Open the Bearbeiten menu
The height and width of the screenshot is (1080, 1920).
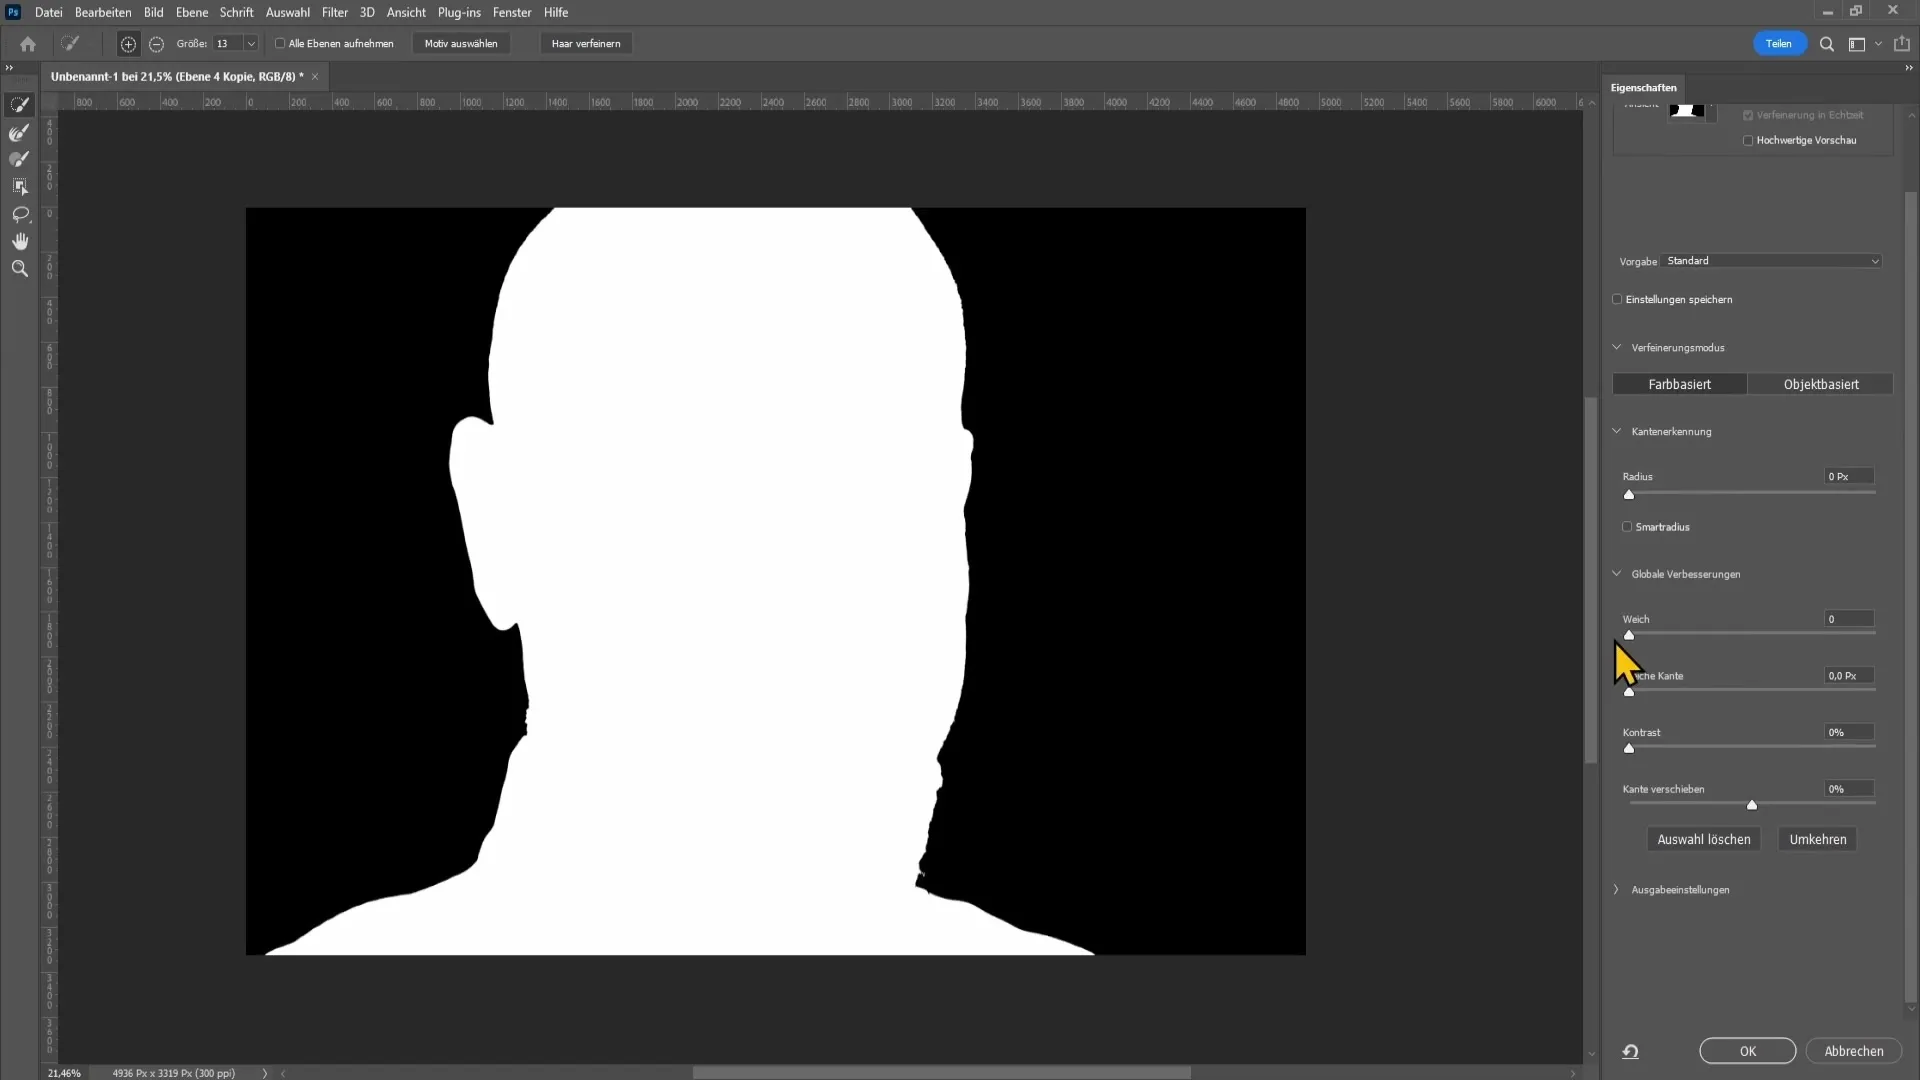point(103,12)
